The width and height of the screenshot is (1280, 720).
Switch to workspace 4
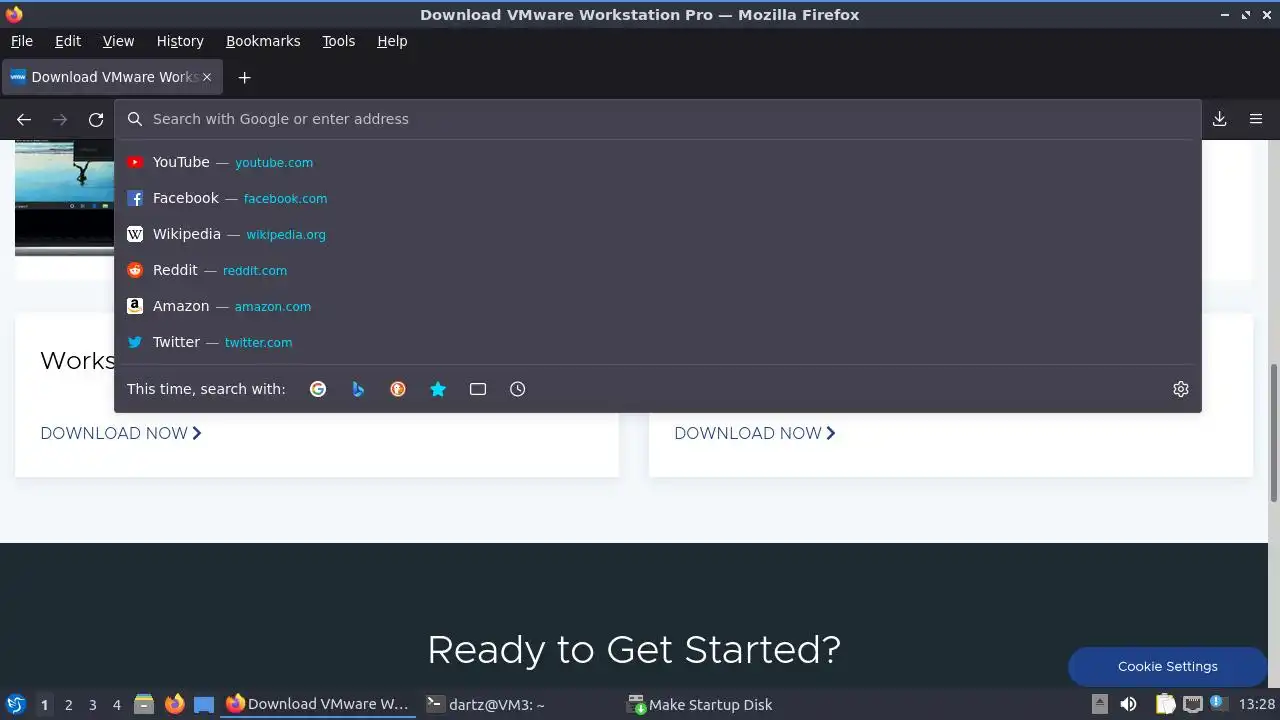coord(116,704)
